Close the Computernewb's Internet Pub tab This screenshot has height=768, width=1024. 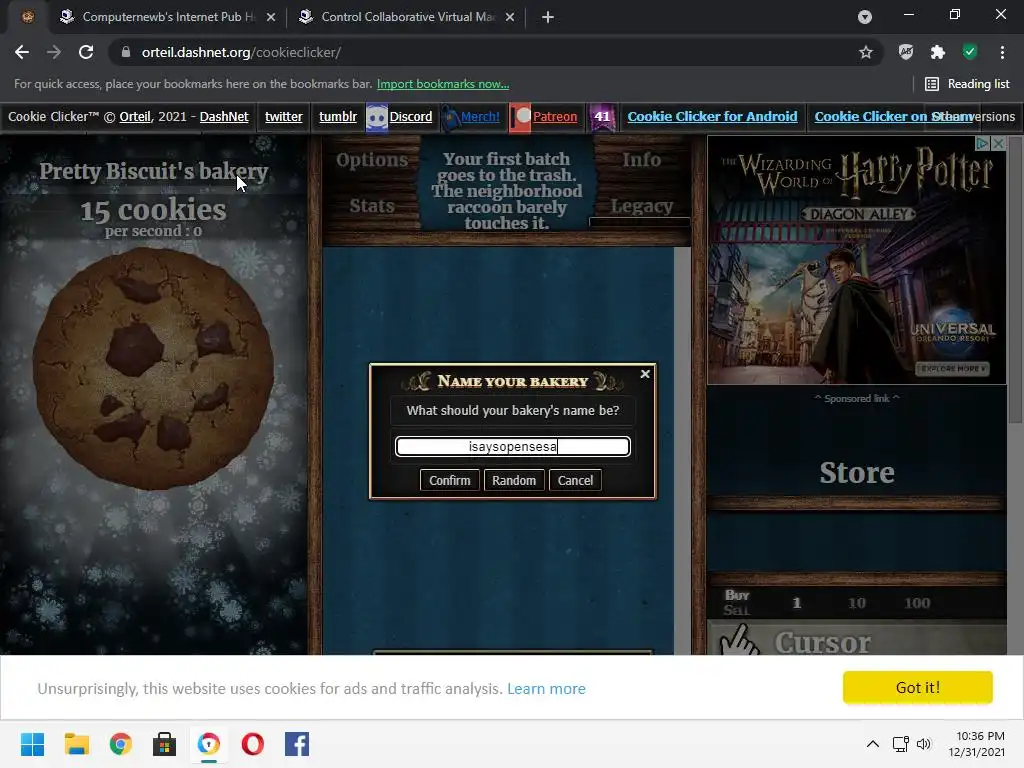271,17
